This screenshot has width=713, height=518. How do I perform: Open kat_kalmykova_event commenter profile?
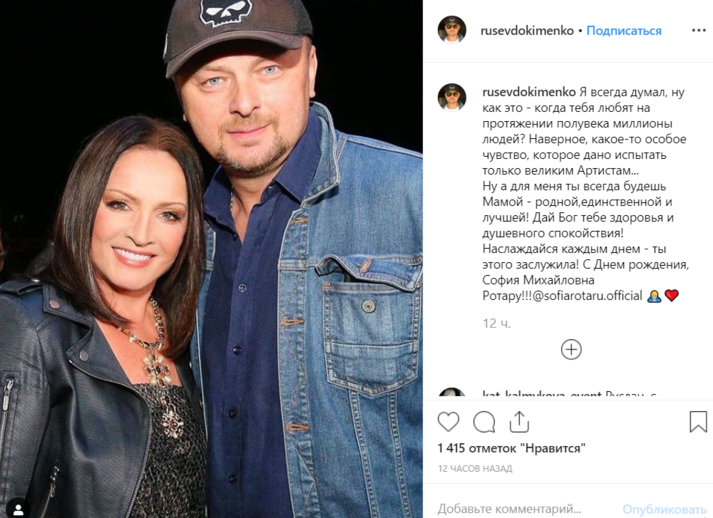tap(542, 394)
